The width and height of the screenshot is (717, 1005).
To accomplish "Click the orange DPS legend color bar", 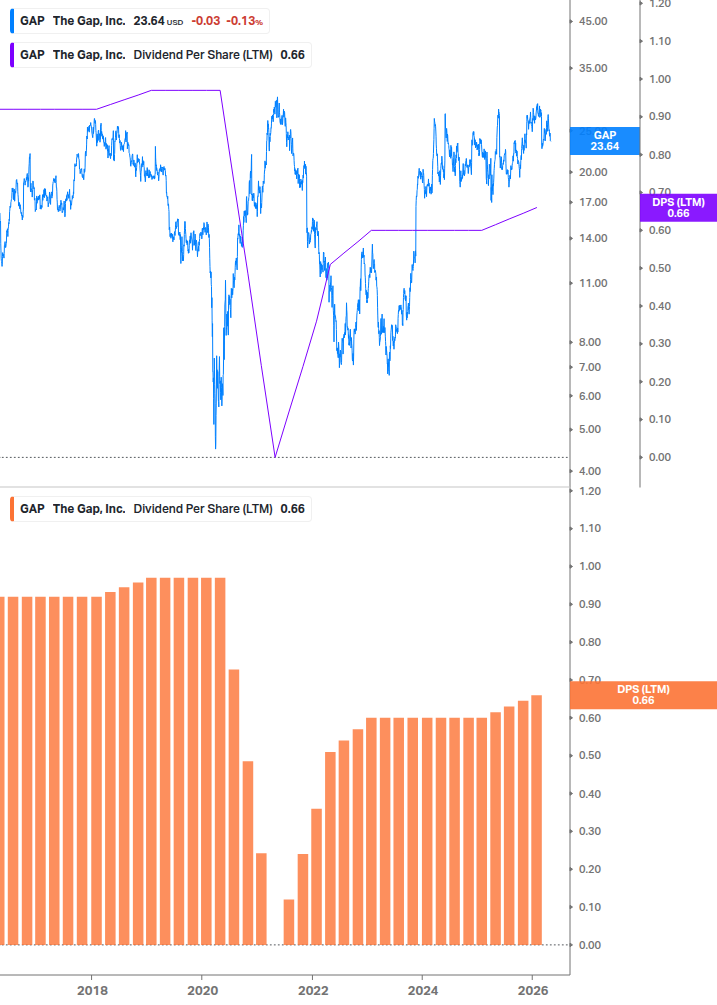I will (12, 509).
